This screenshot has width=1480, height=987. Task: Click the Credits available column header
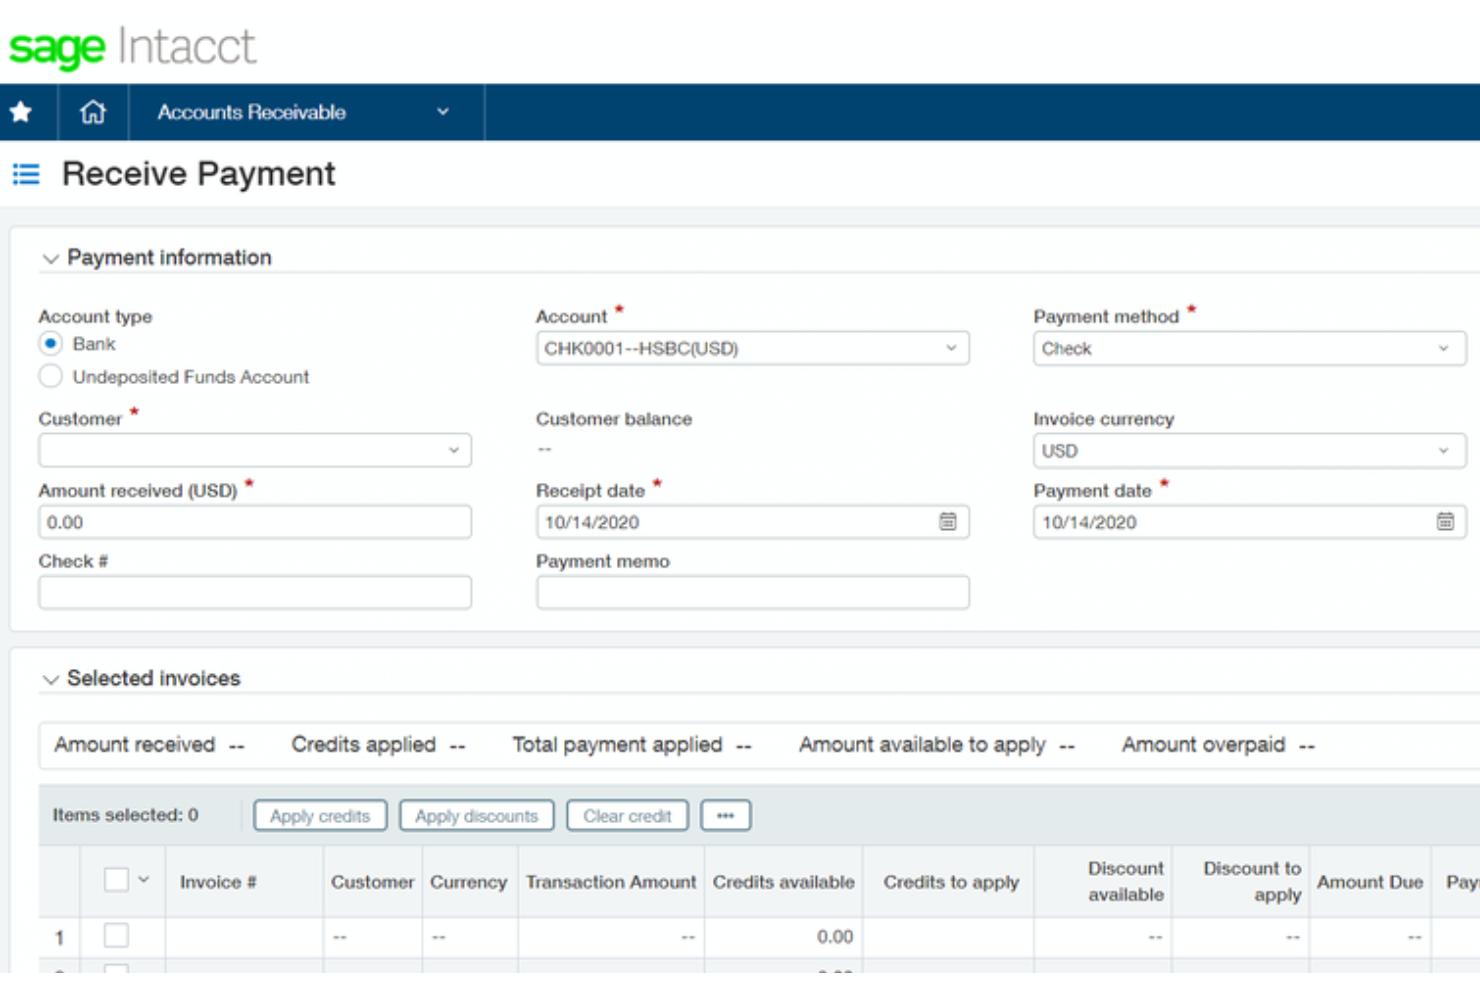click(x=784, y=882)
